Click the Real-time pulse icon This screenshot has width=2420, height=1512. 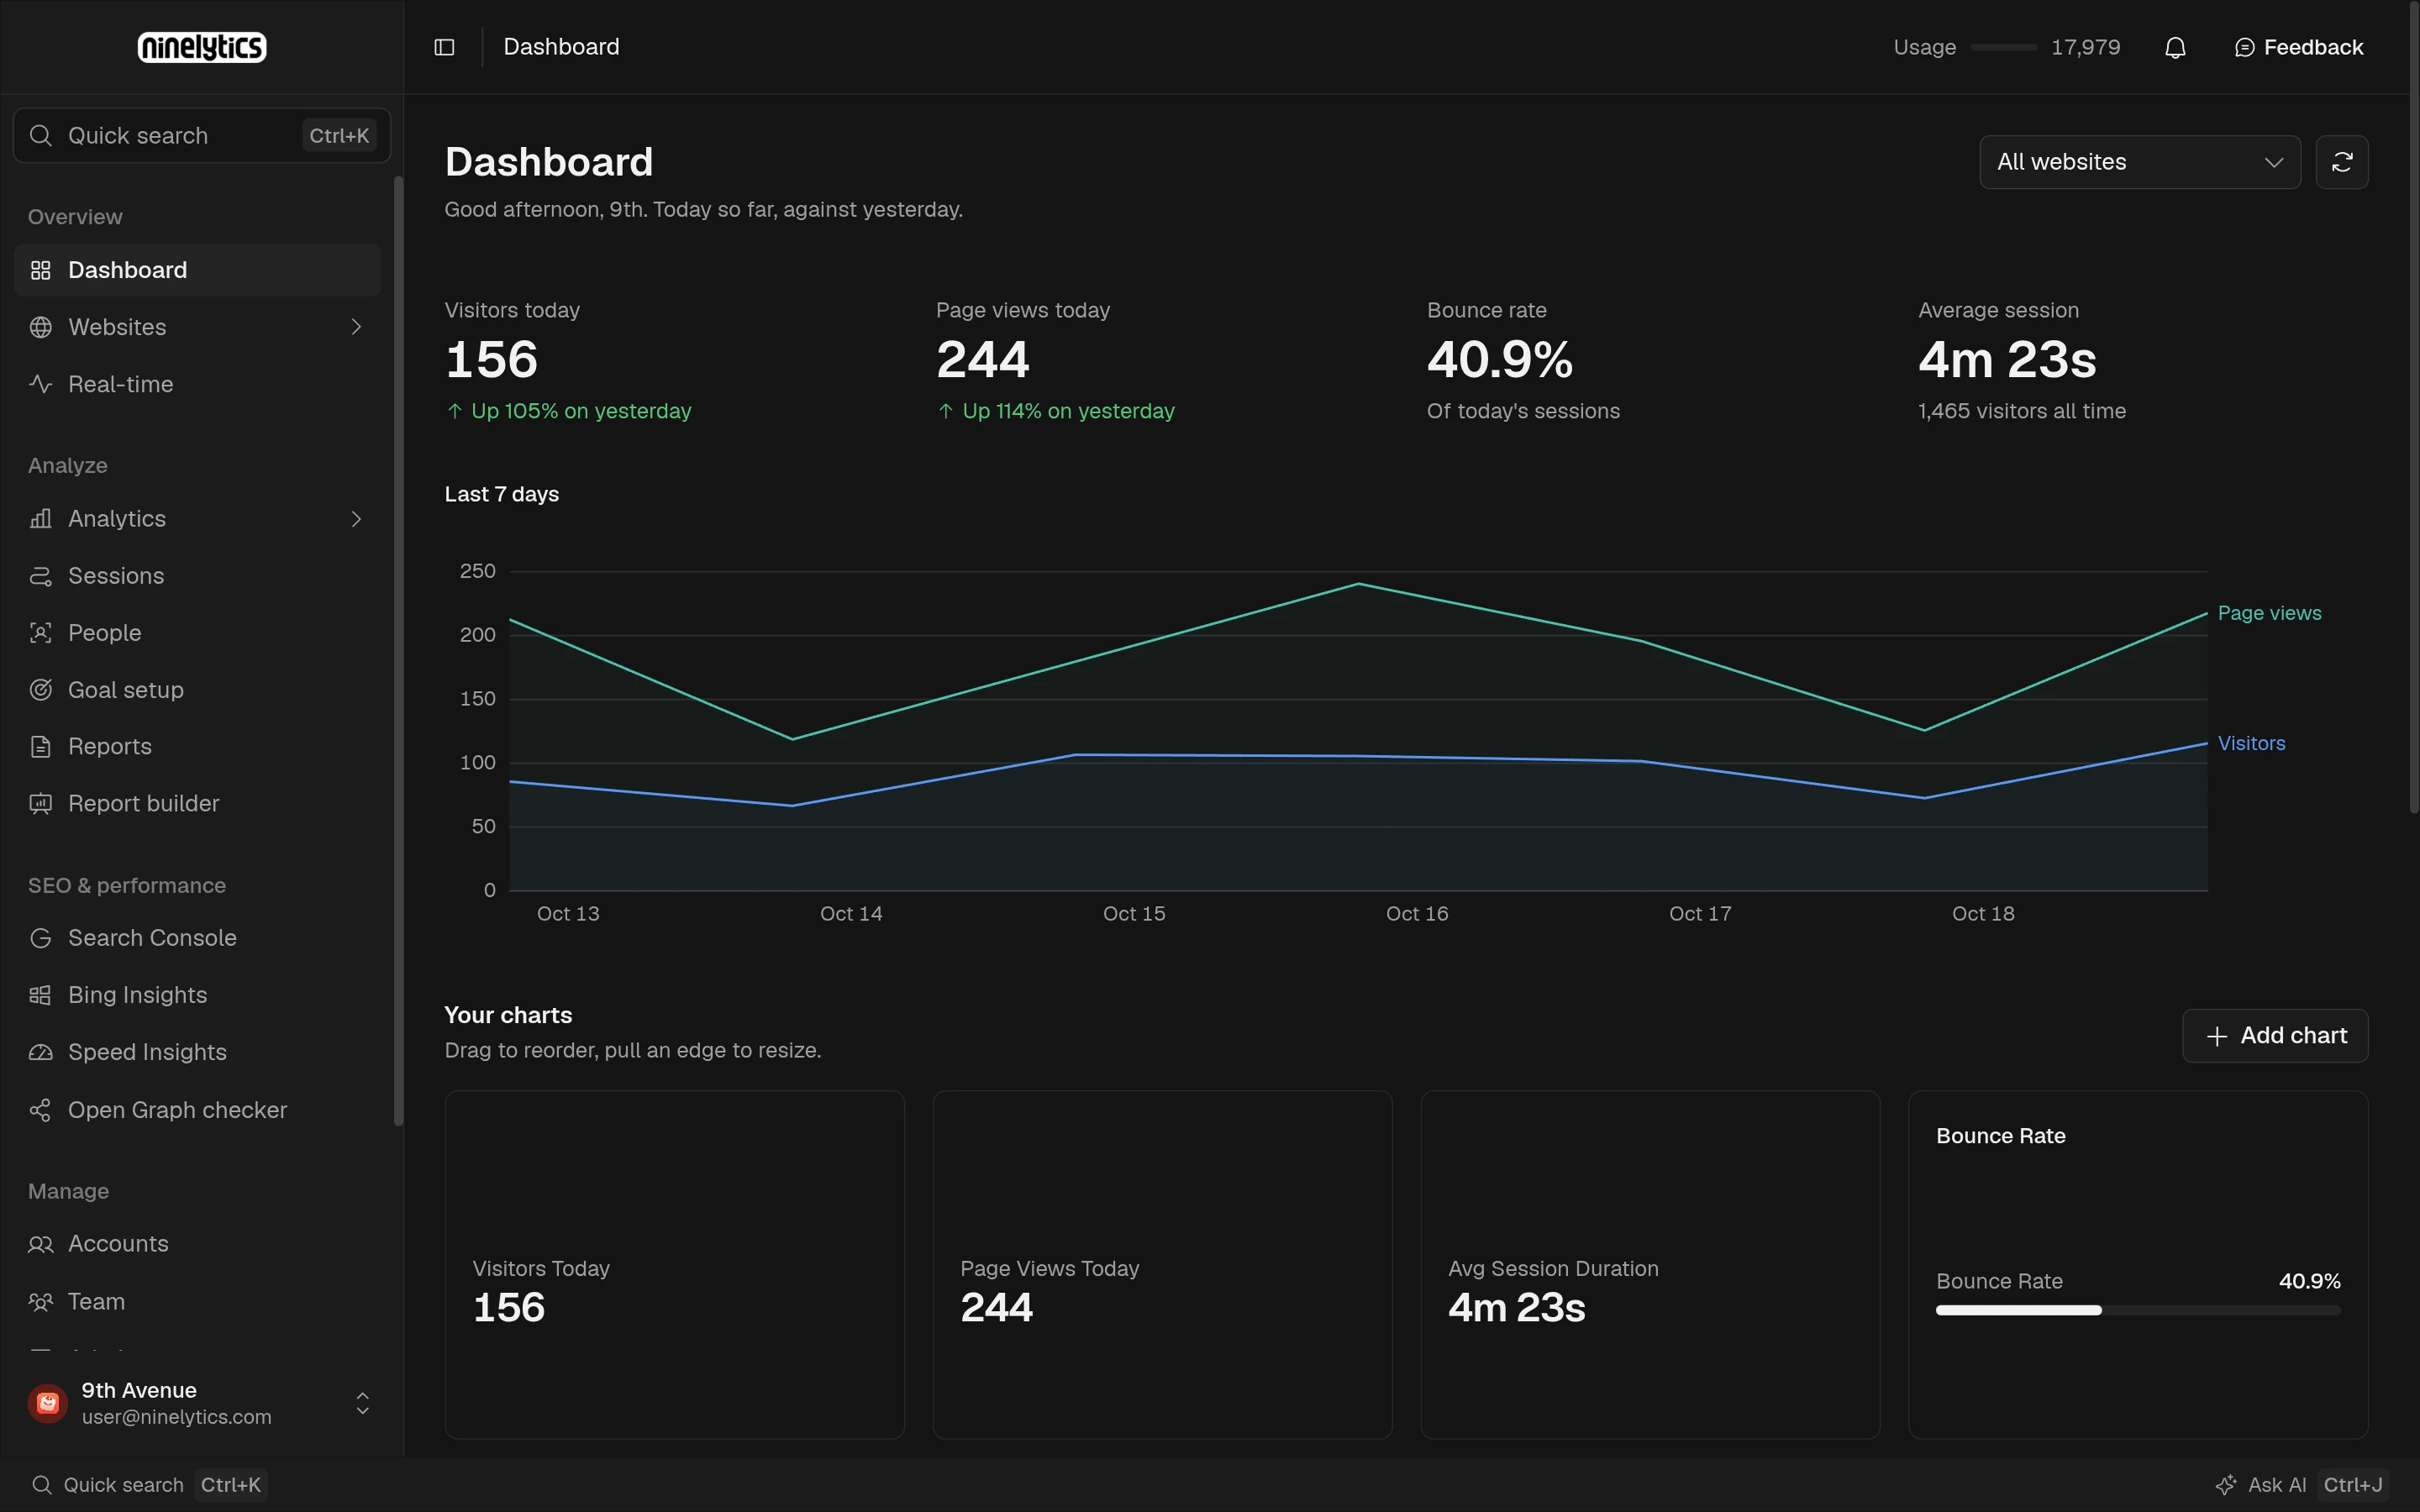[41, 384]
